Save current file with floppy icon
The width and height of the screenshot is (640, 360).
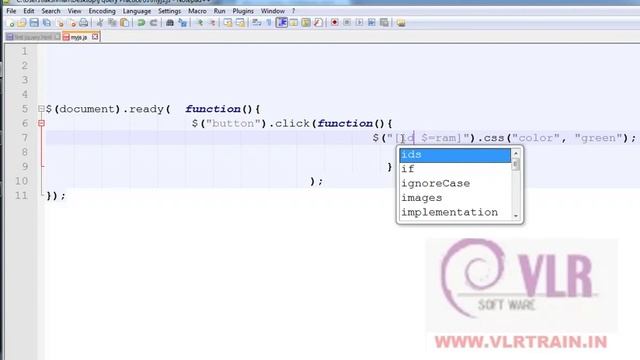pyautogui.click(x=34, y=23)
